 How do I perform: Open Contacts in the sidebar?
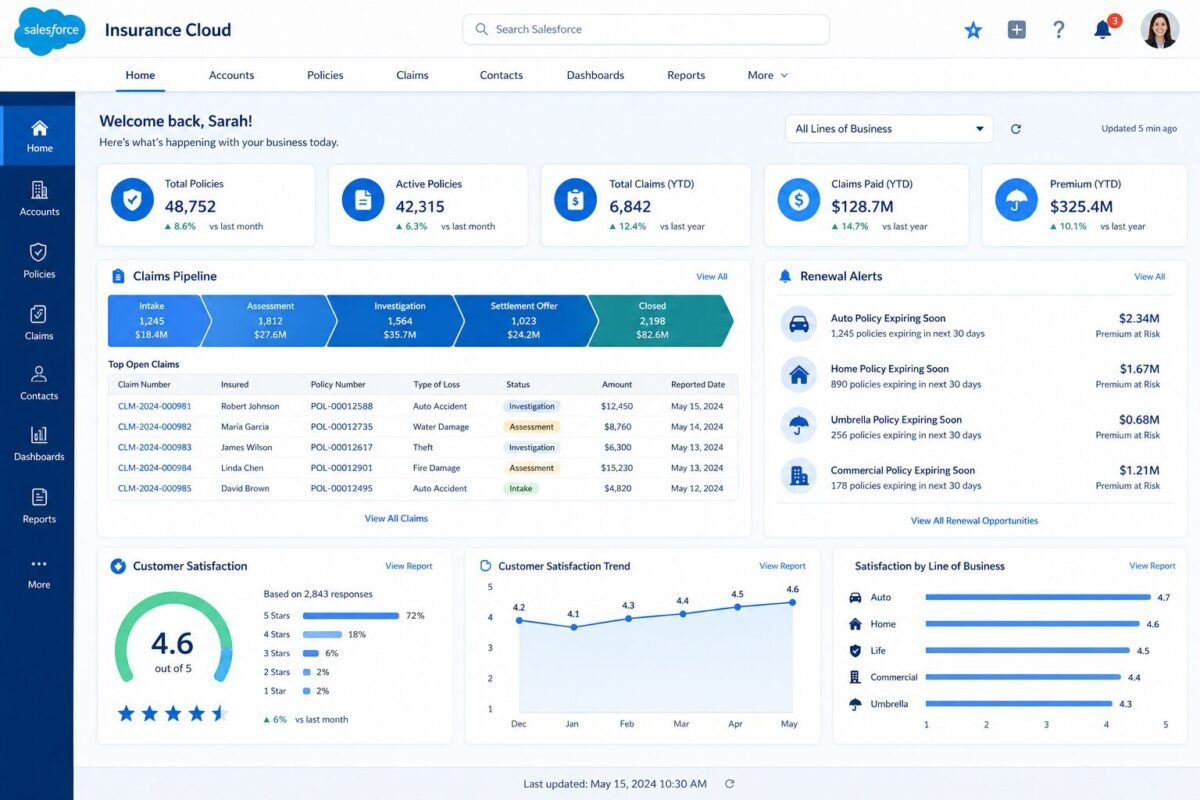tap(39, 383)
